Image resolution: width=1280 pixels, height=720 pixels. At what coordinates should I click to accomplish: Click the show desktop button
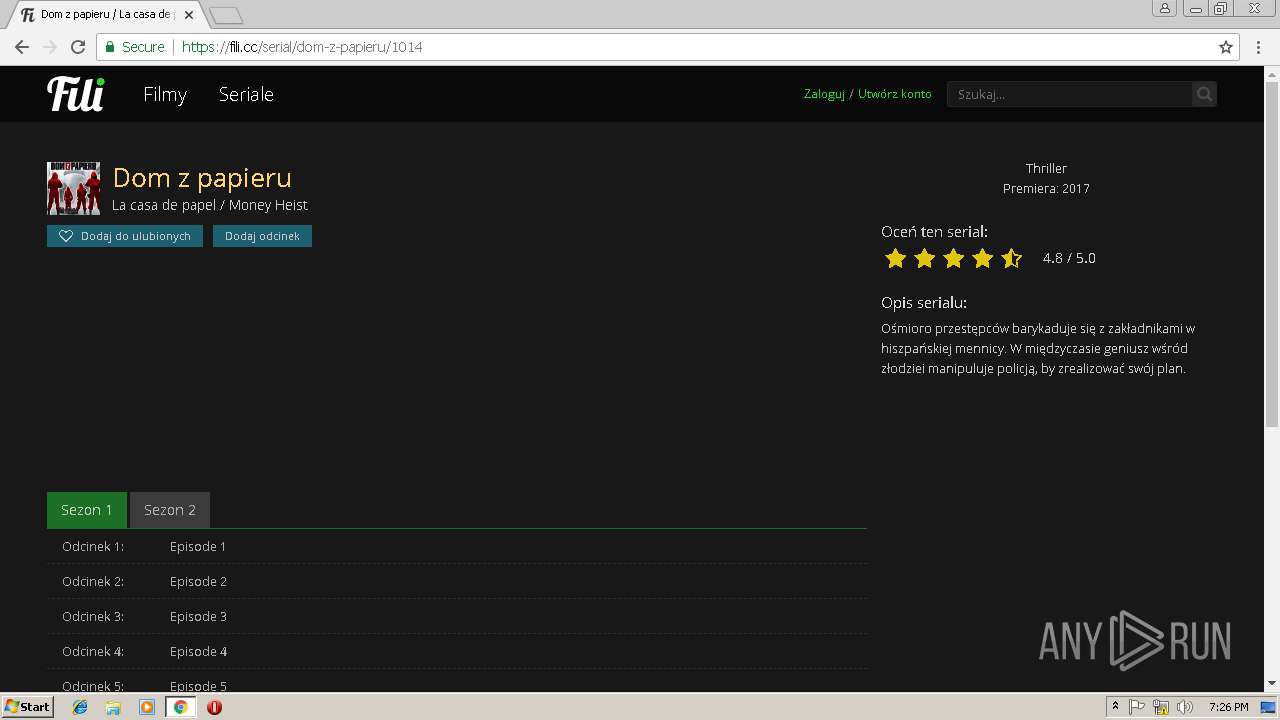point(1269,707)
